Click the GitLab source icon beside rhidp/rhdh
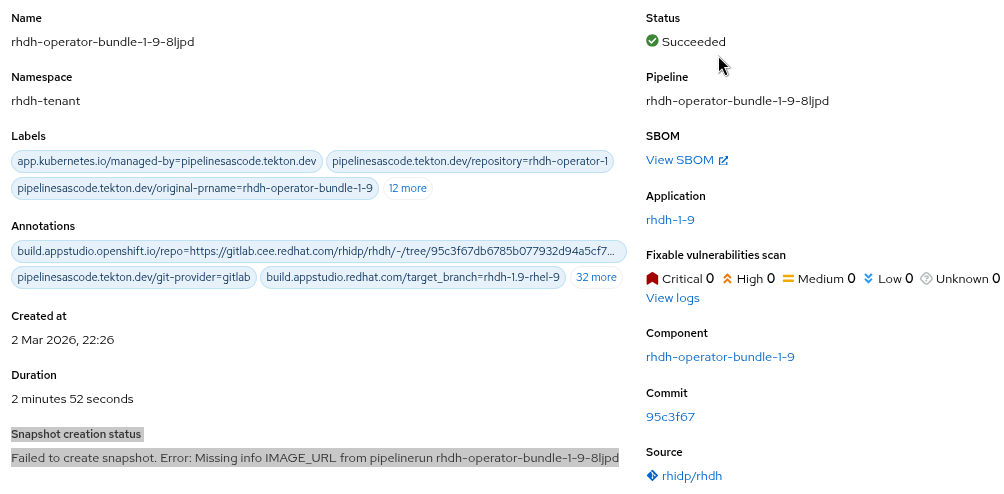The width and height of the screenshot is (1004, 494). [x=652, y=476]
